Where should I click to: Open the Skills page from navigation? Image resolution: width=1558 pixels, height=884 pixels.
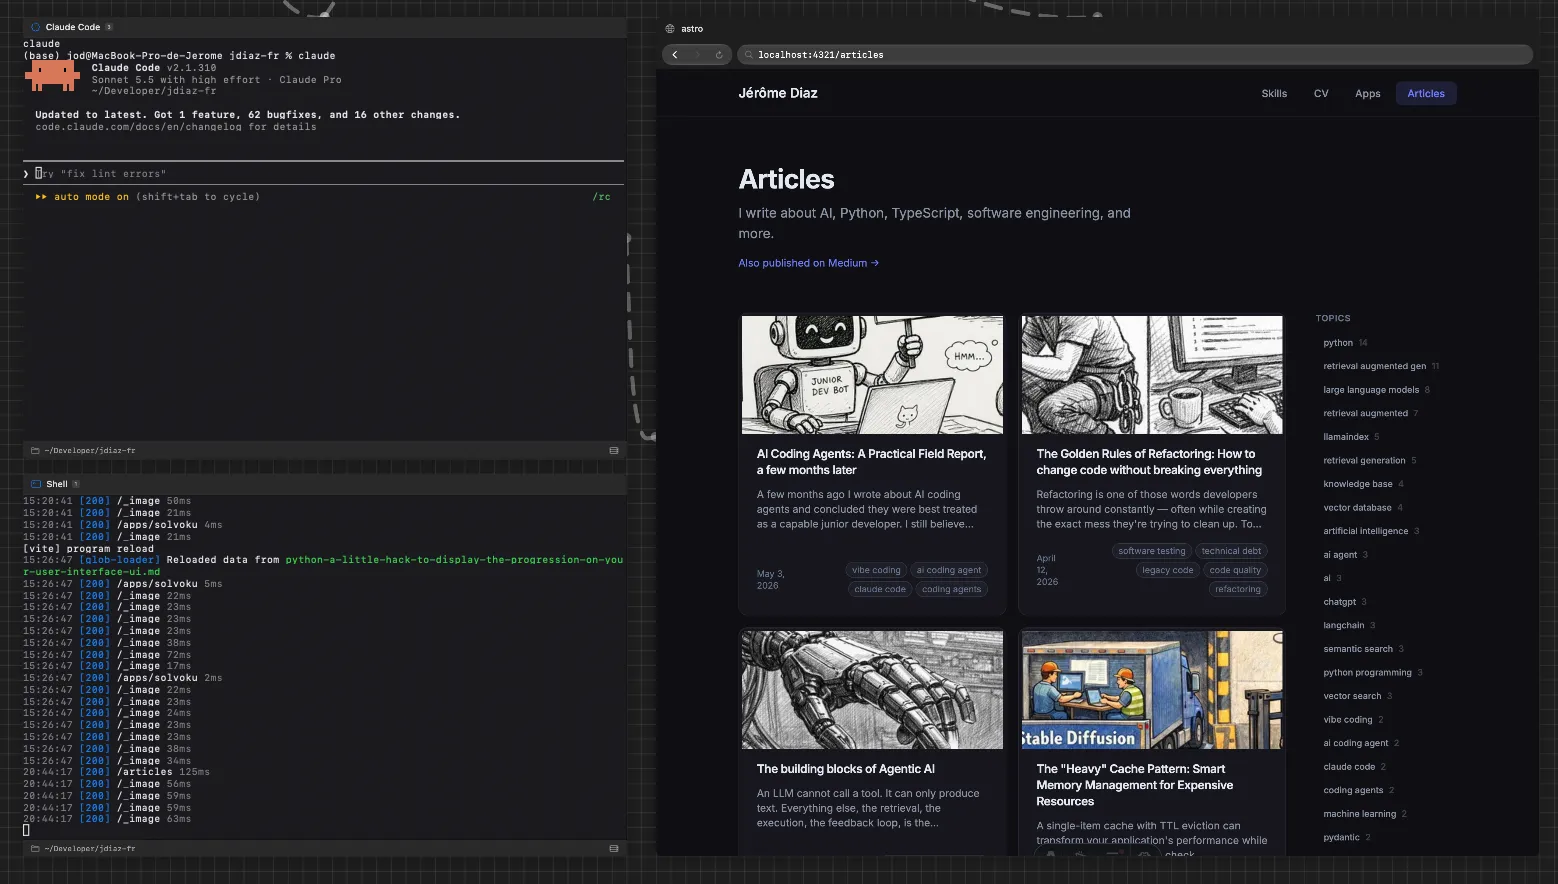click(1274, 94)
